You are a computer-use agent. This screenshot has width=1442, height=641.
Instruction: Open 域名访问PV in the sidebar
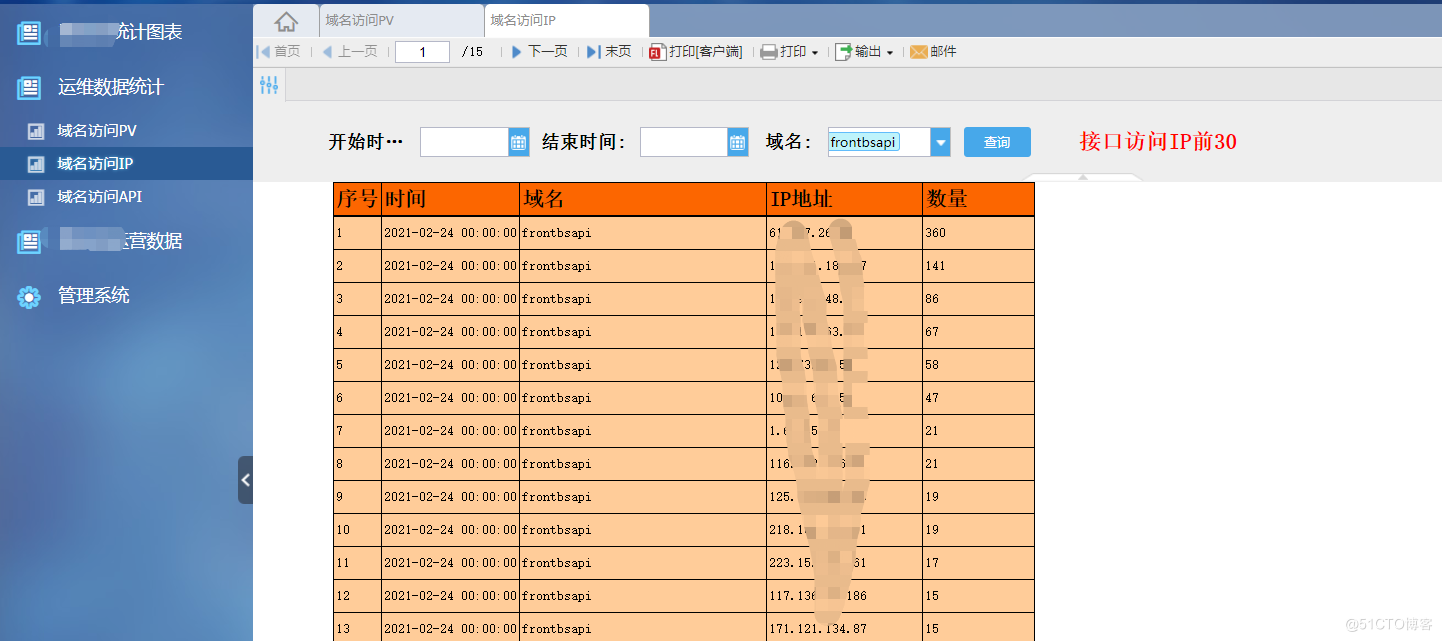[96, 130]
